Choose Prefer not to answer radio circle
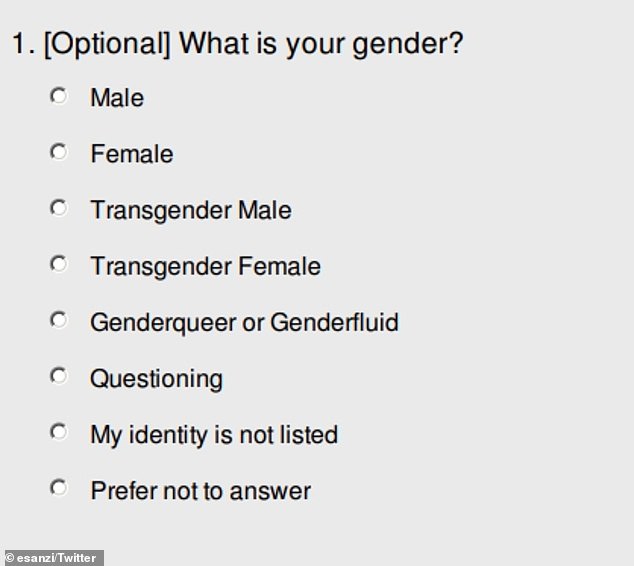The height and width of the screenshot is (566, 634). point(59,488)
